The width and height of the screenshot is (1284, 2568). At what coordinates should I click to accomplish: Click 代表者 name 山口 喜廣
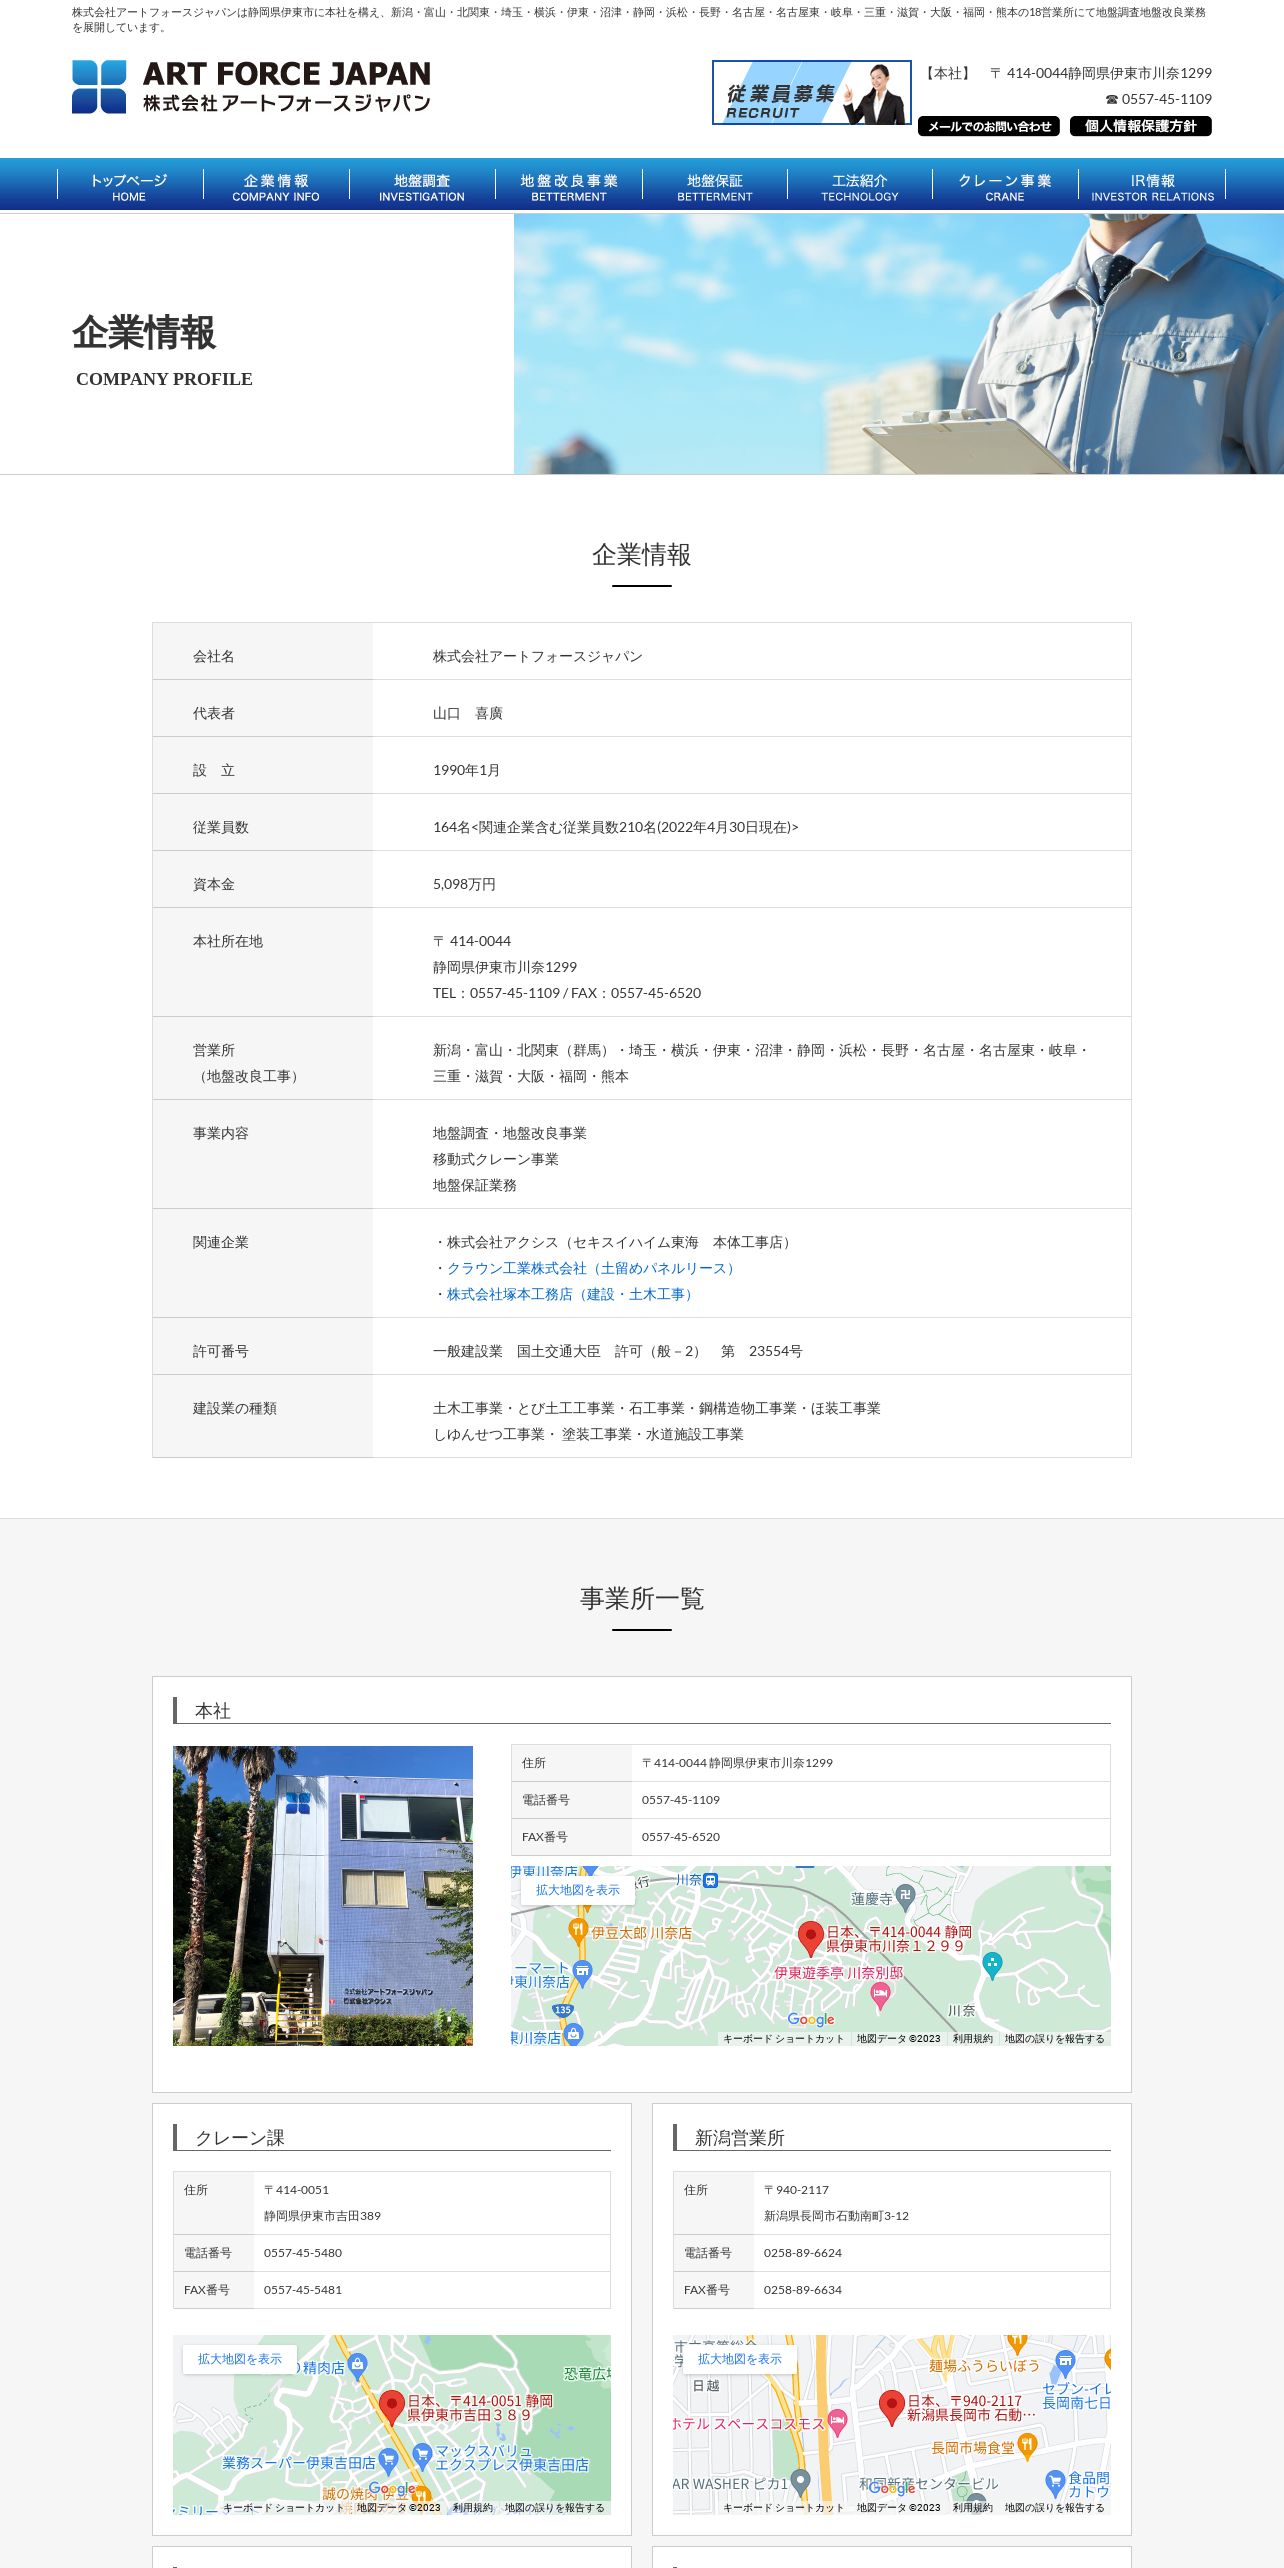click(468, 713)
